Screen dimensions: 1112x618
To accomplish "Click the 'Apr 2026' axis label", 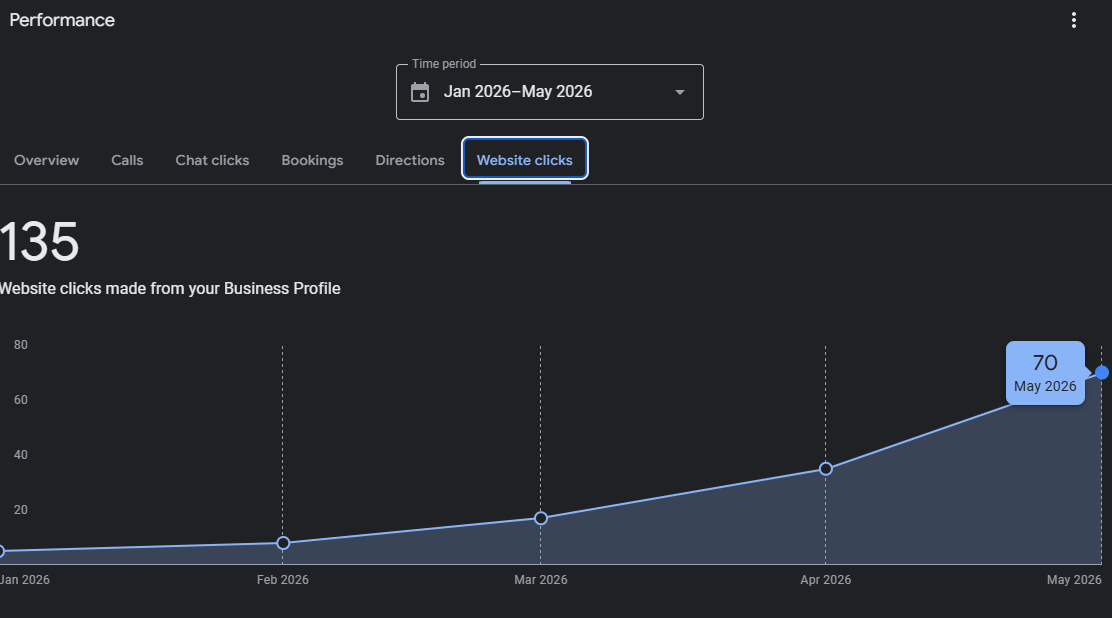I will (825, 580).
